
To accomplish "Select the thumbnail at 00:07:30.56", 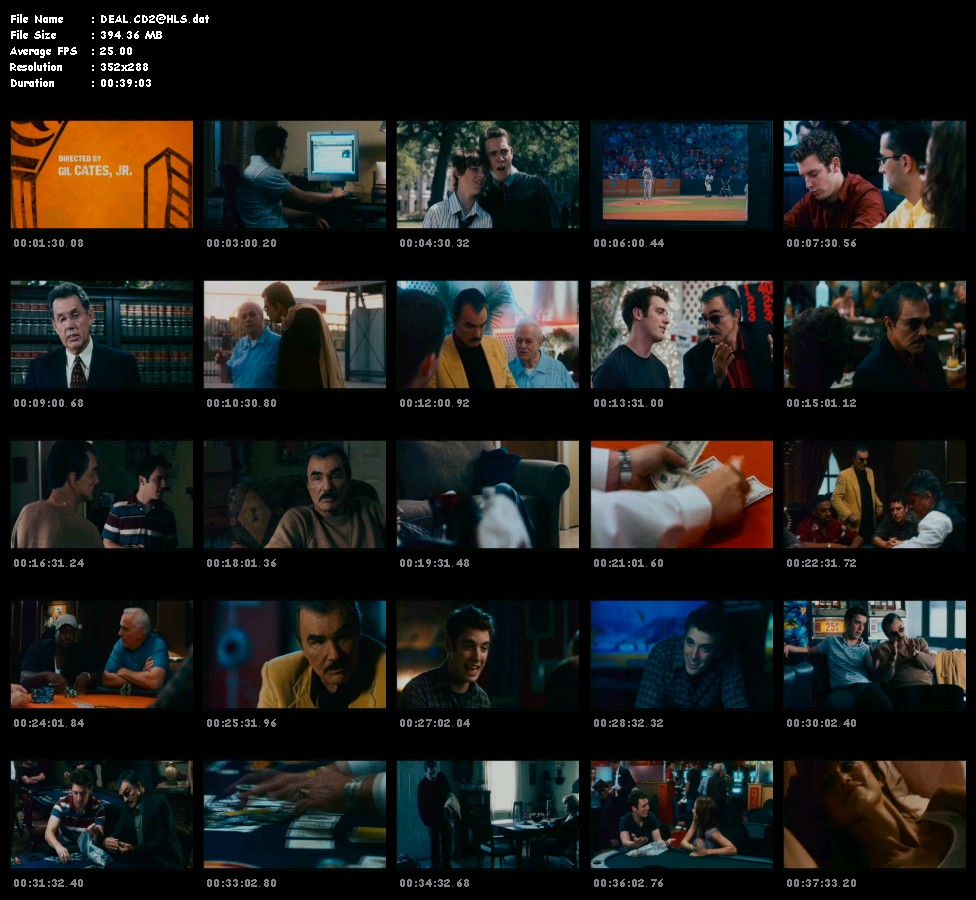I will (875, 174).
